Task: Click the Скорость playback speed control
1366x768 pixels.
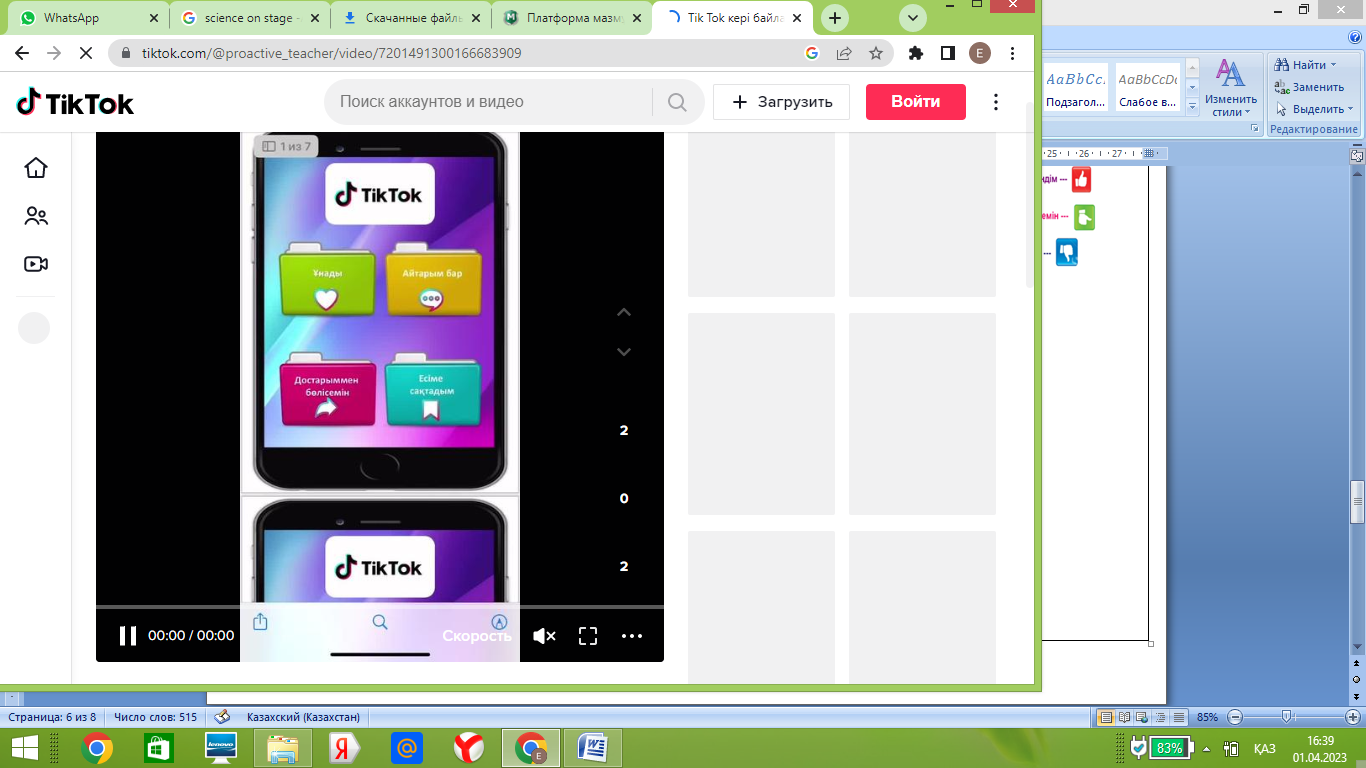Action: pos(477,636)
